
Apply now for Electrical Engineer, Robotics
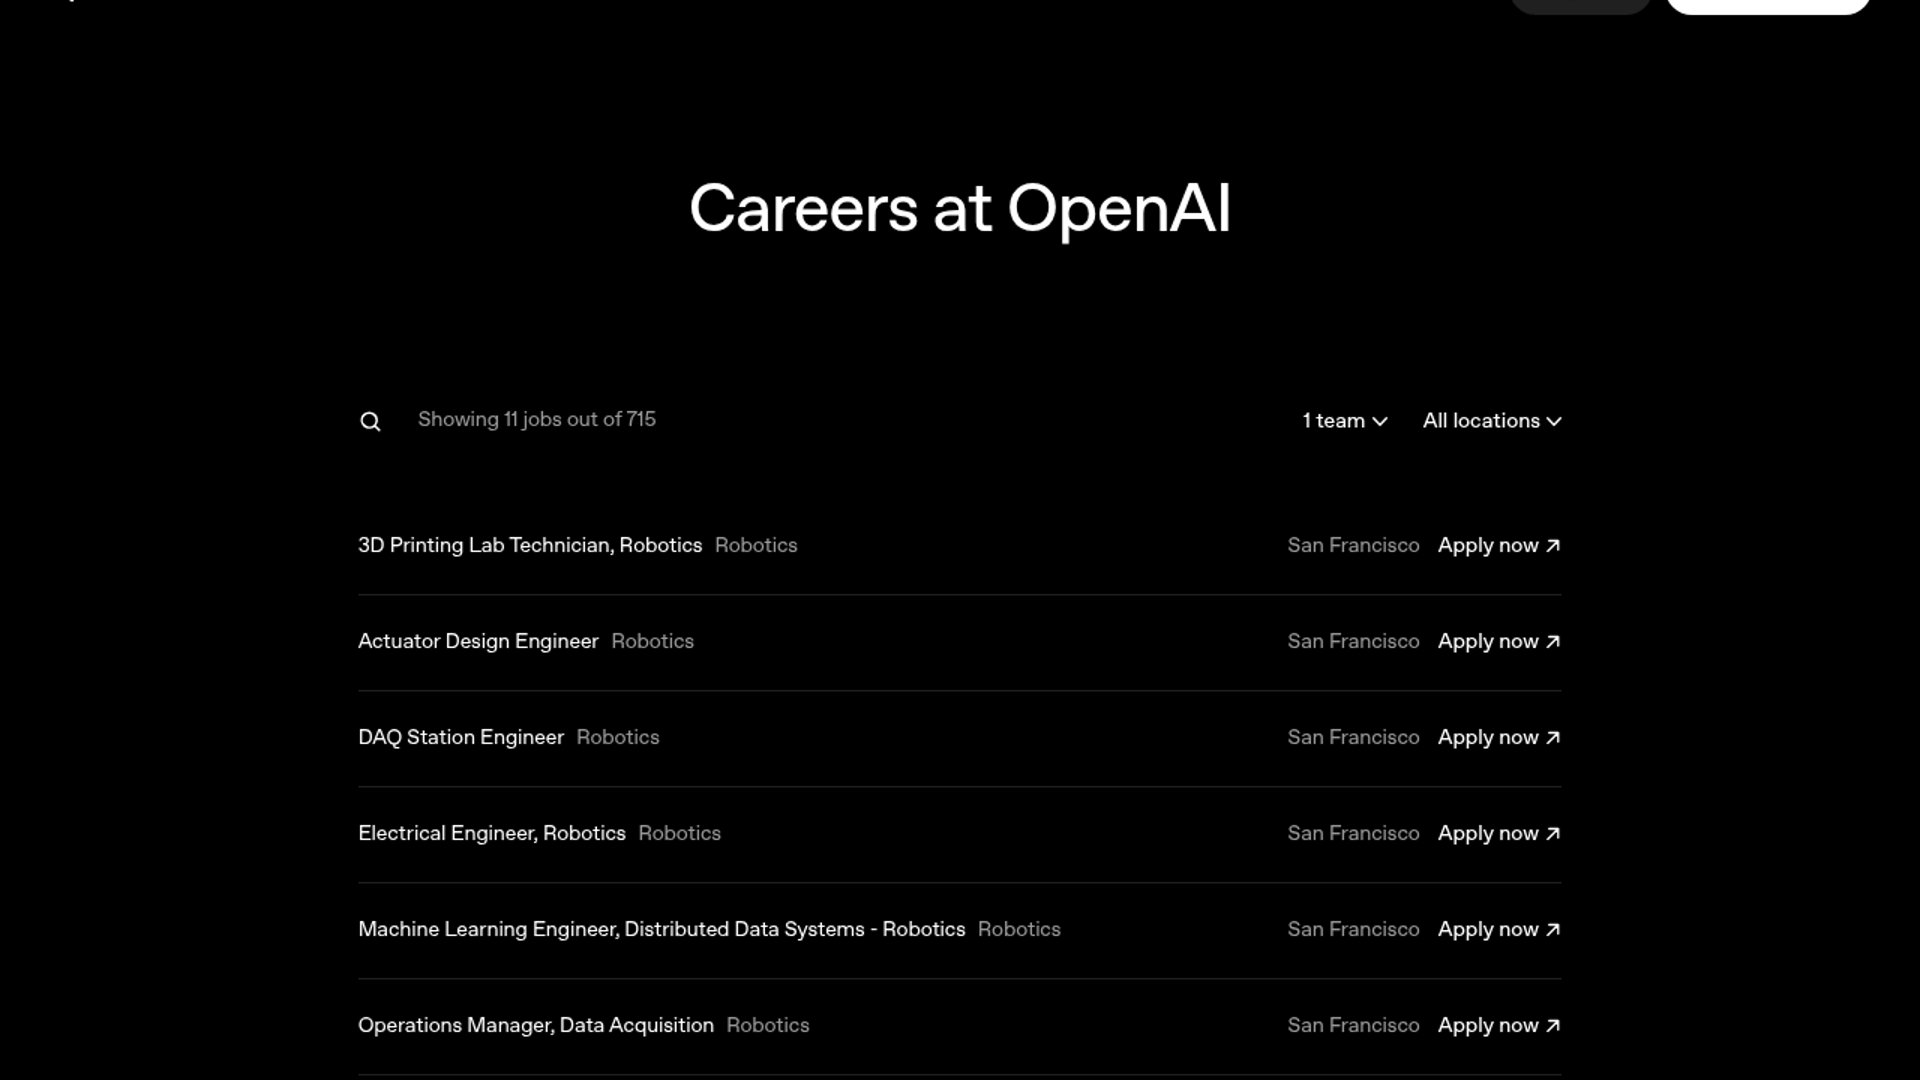click(1499, 833)
